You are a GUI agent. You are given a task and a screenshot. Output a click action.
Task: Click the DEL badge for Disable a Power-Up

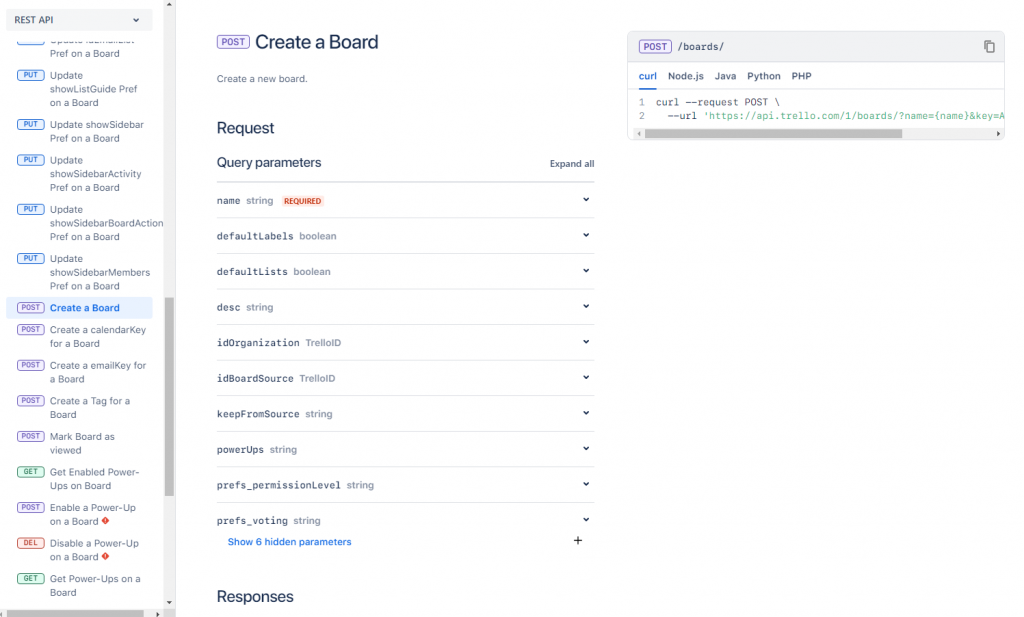tap(31, 543)
